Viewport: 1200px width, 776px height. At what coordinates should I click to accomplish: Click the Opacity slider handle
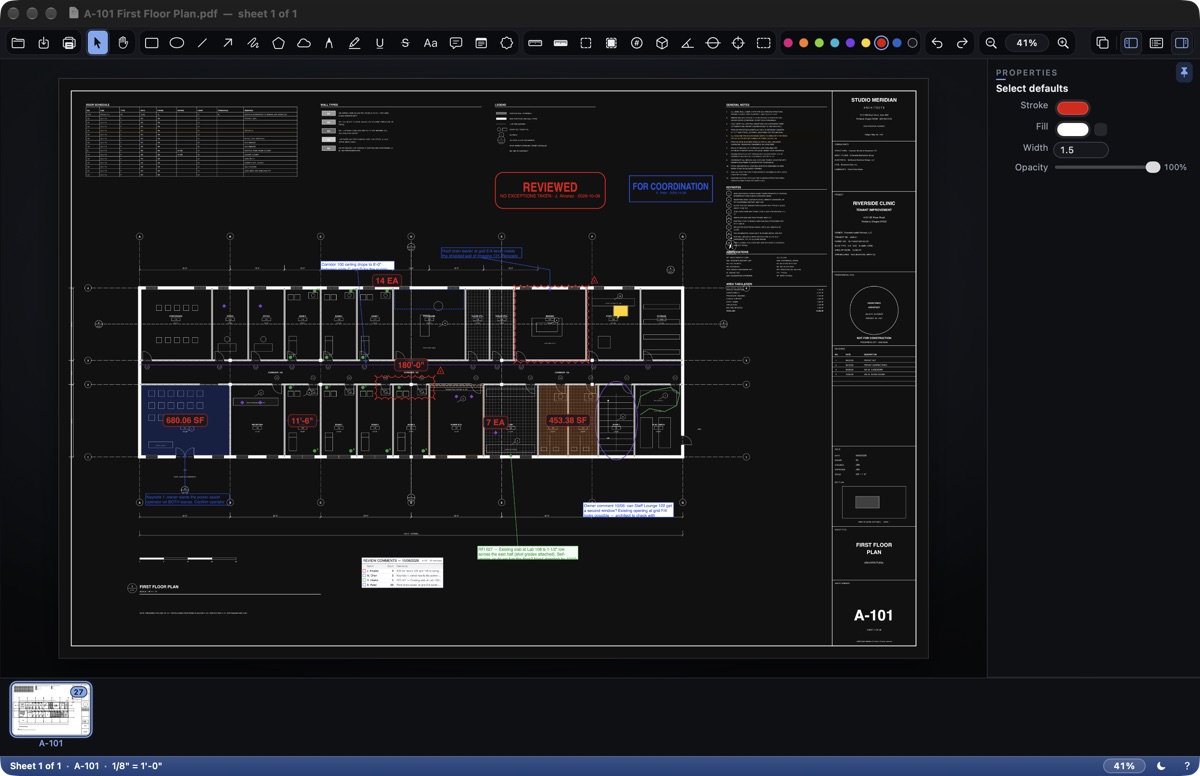click(1153, 168)
